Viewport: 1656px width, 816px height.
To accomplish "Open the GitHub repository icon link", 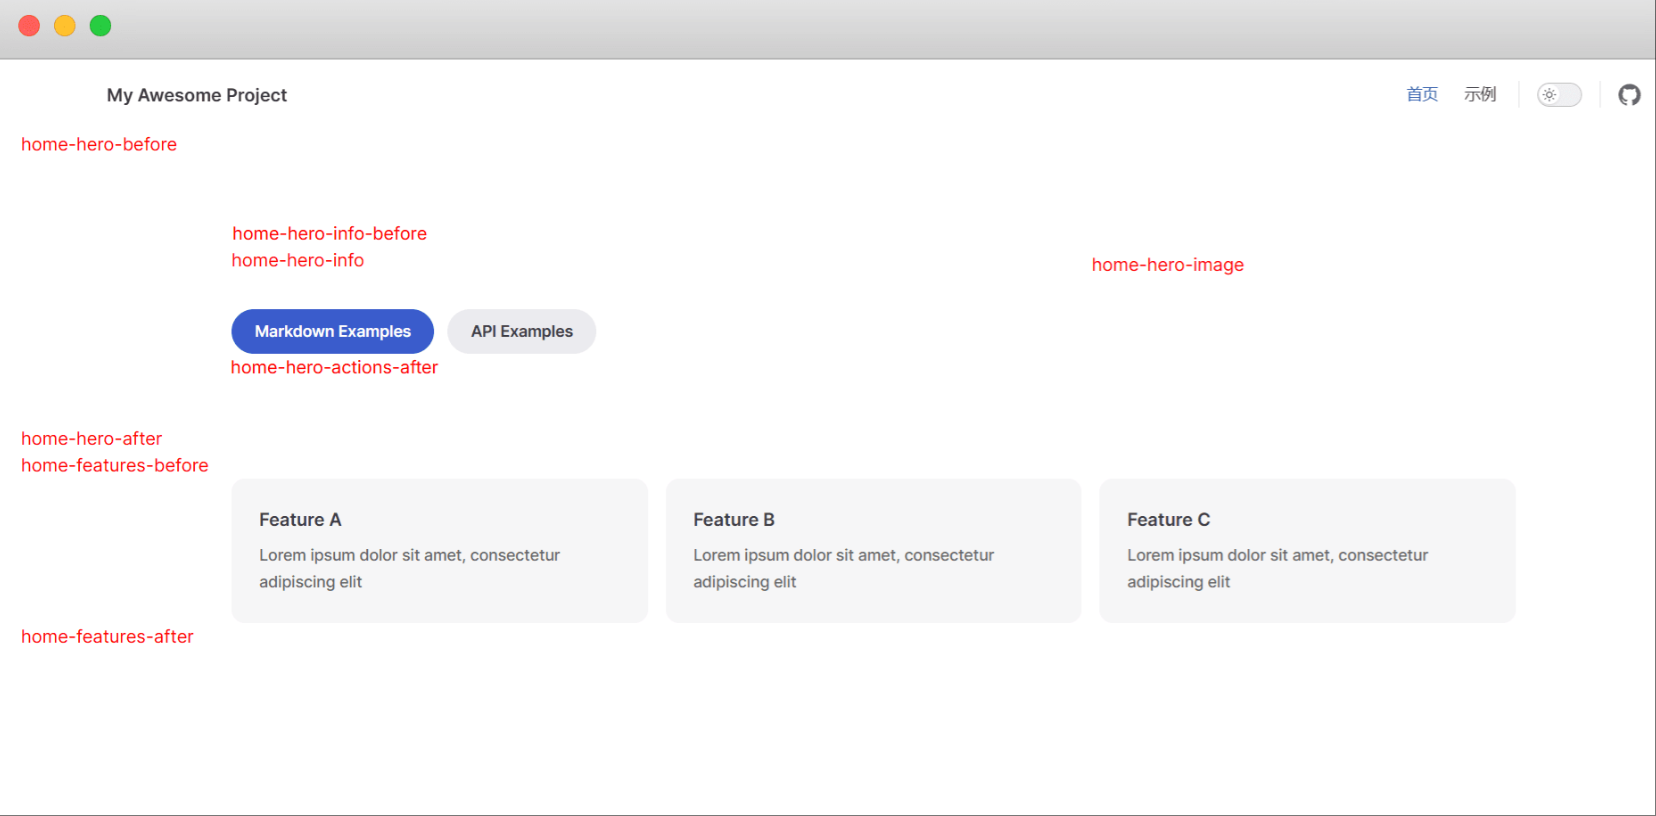I will [1629, 95].
